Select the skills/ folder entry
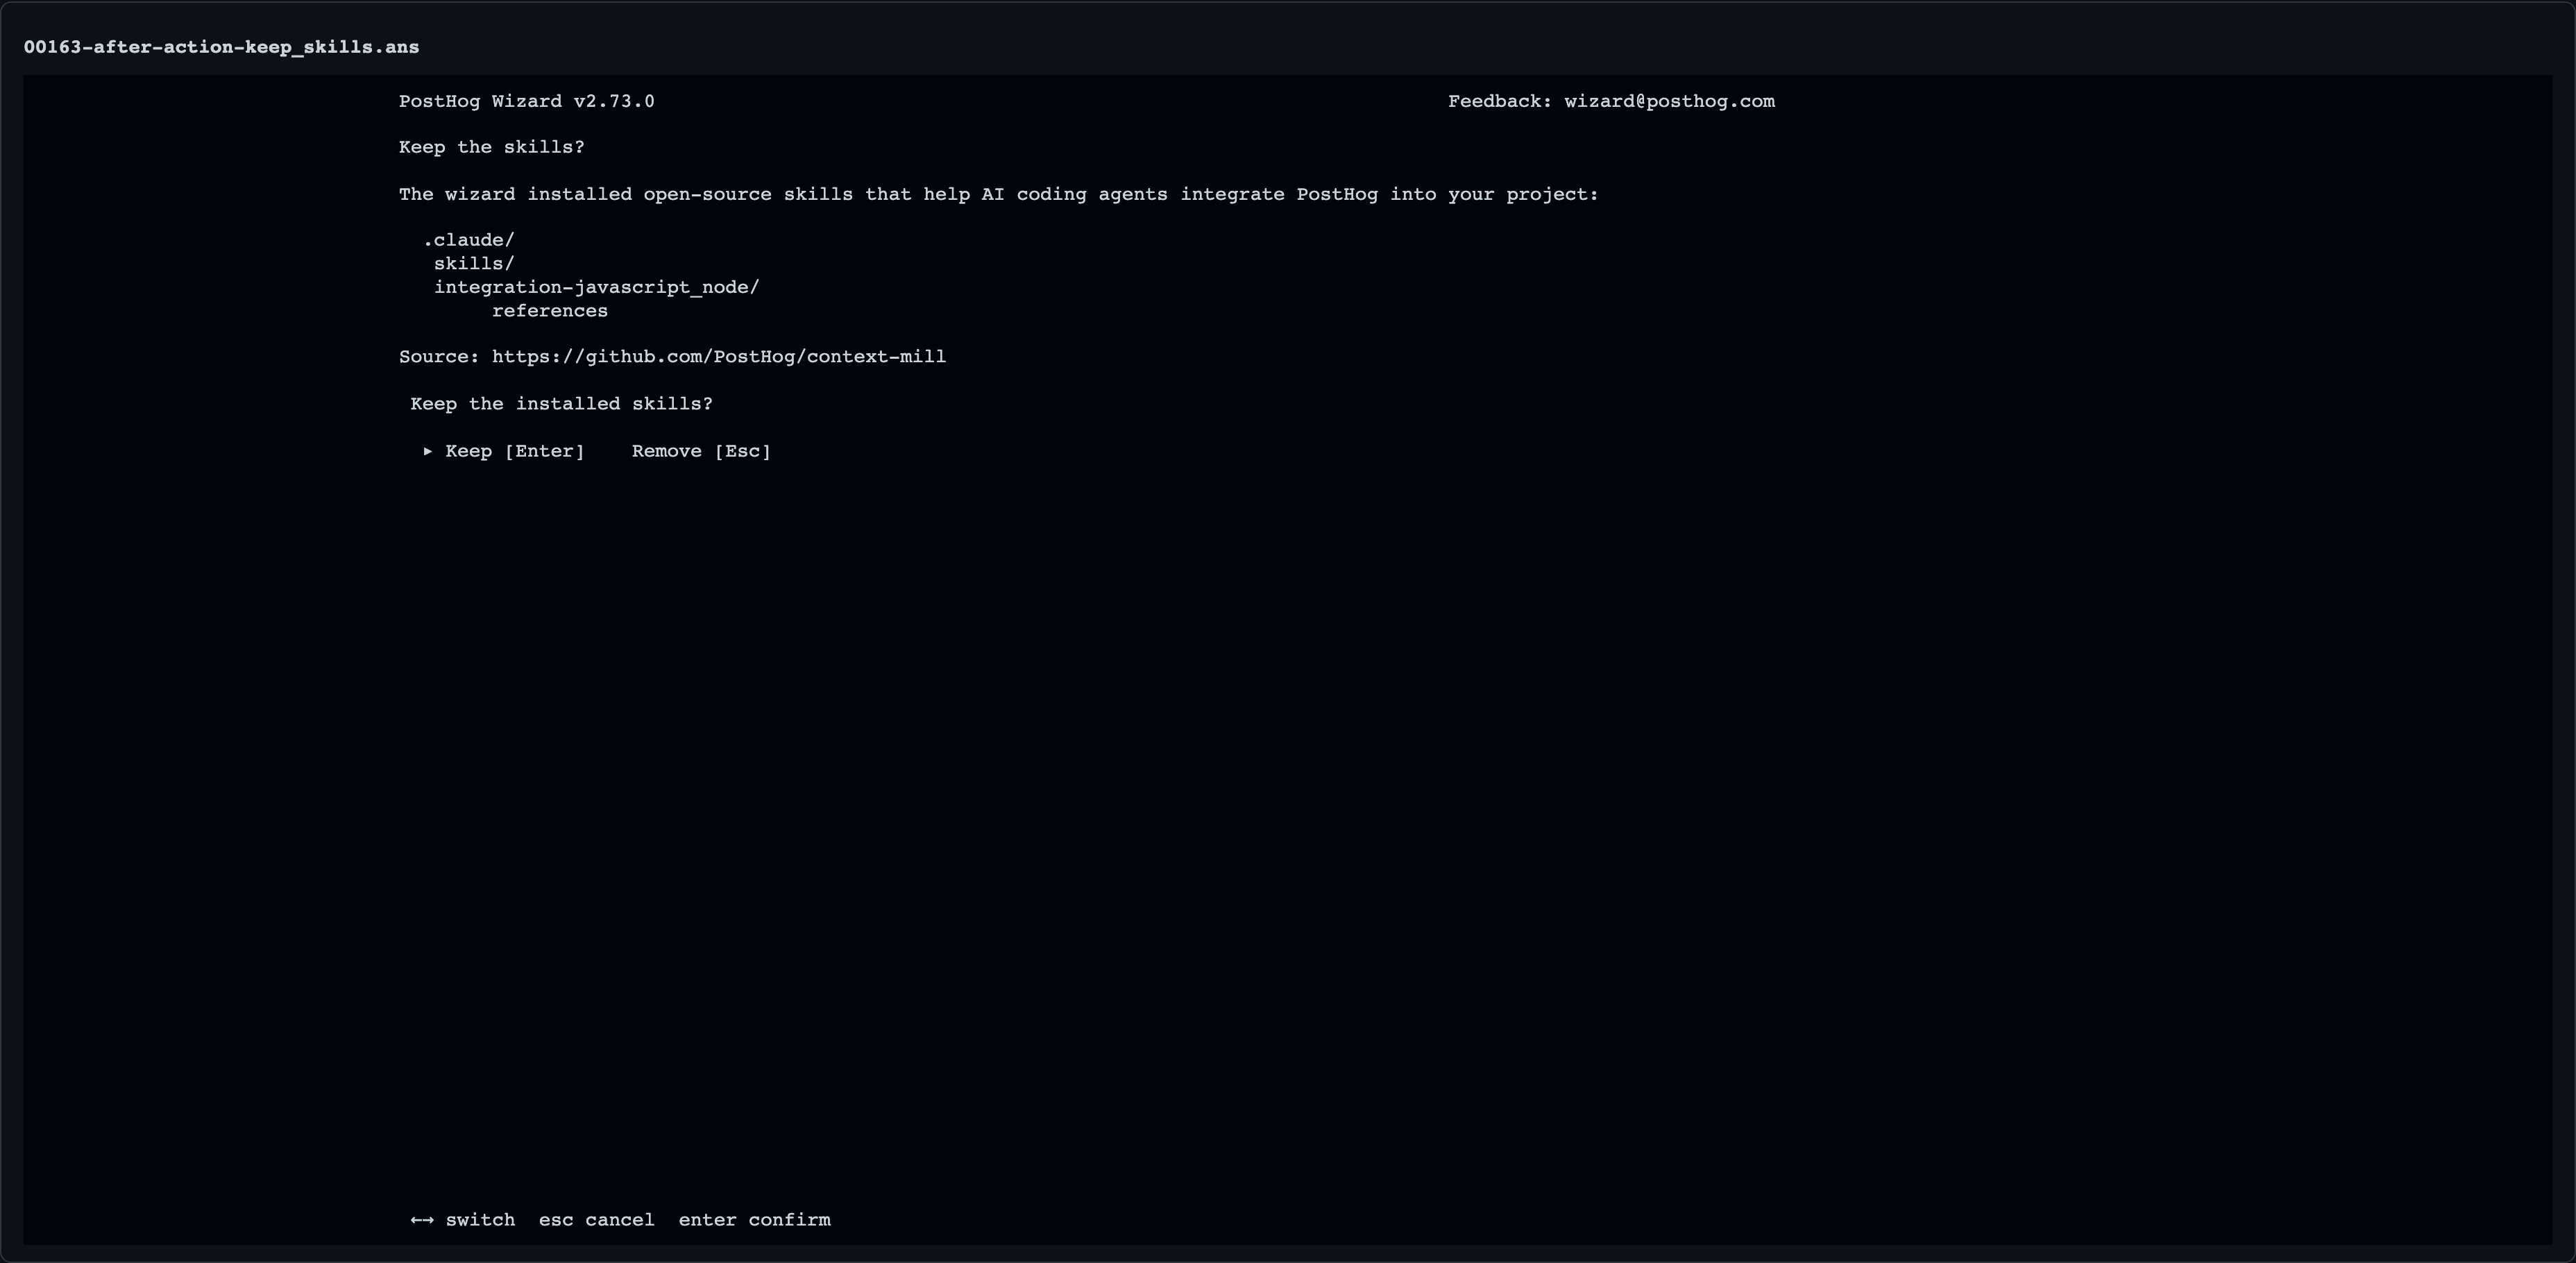 (x=474, y=264)
